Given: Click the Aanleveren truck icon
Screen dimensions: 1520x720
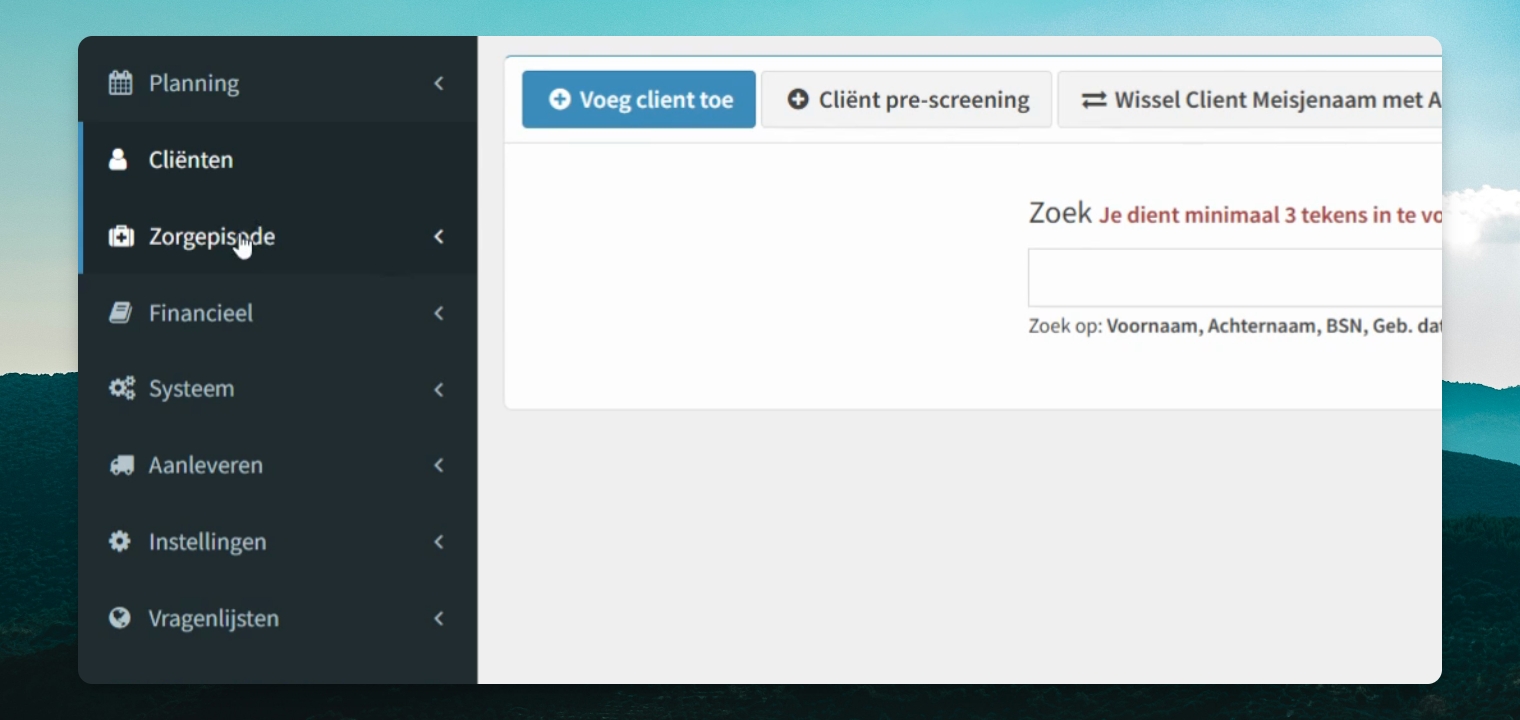Looking at the screenshot, I should pyautogui.click(x=121, y=465).
